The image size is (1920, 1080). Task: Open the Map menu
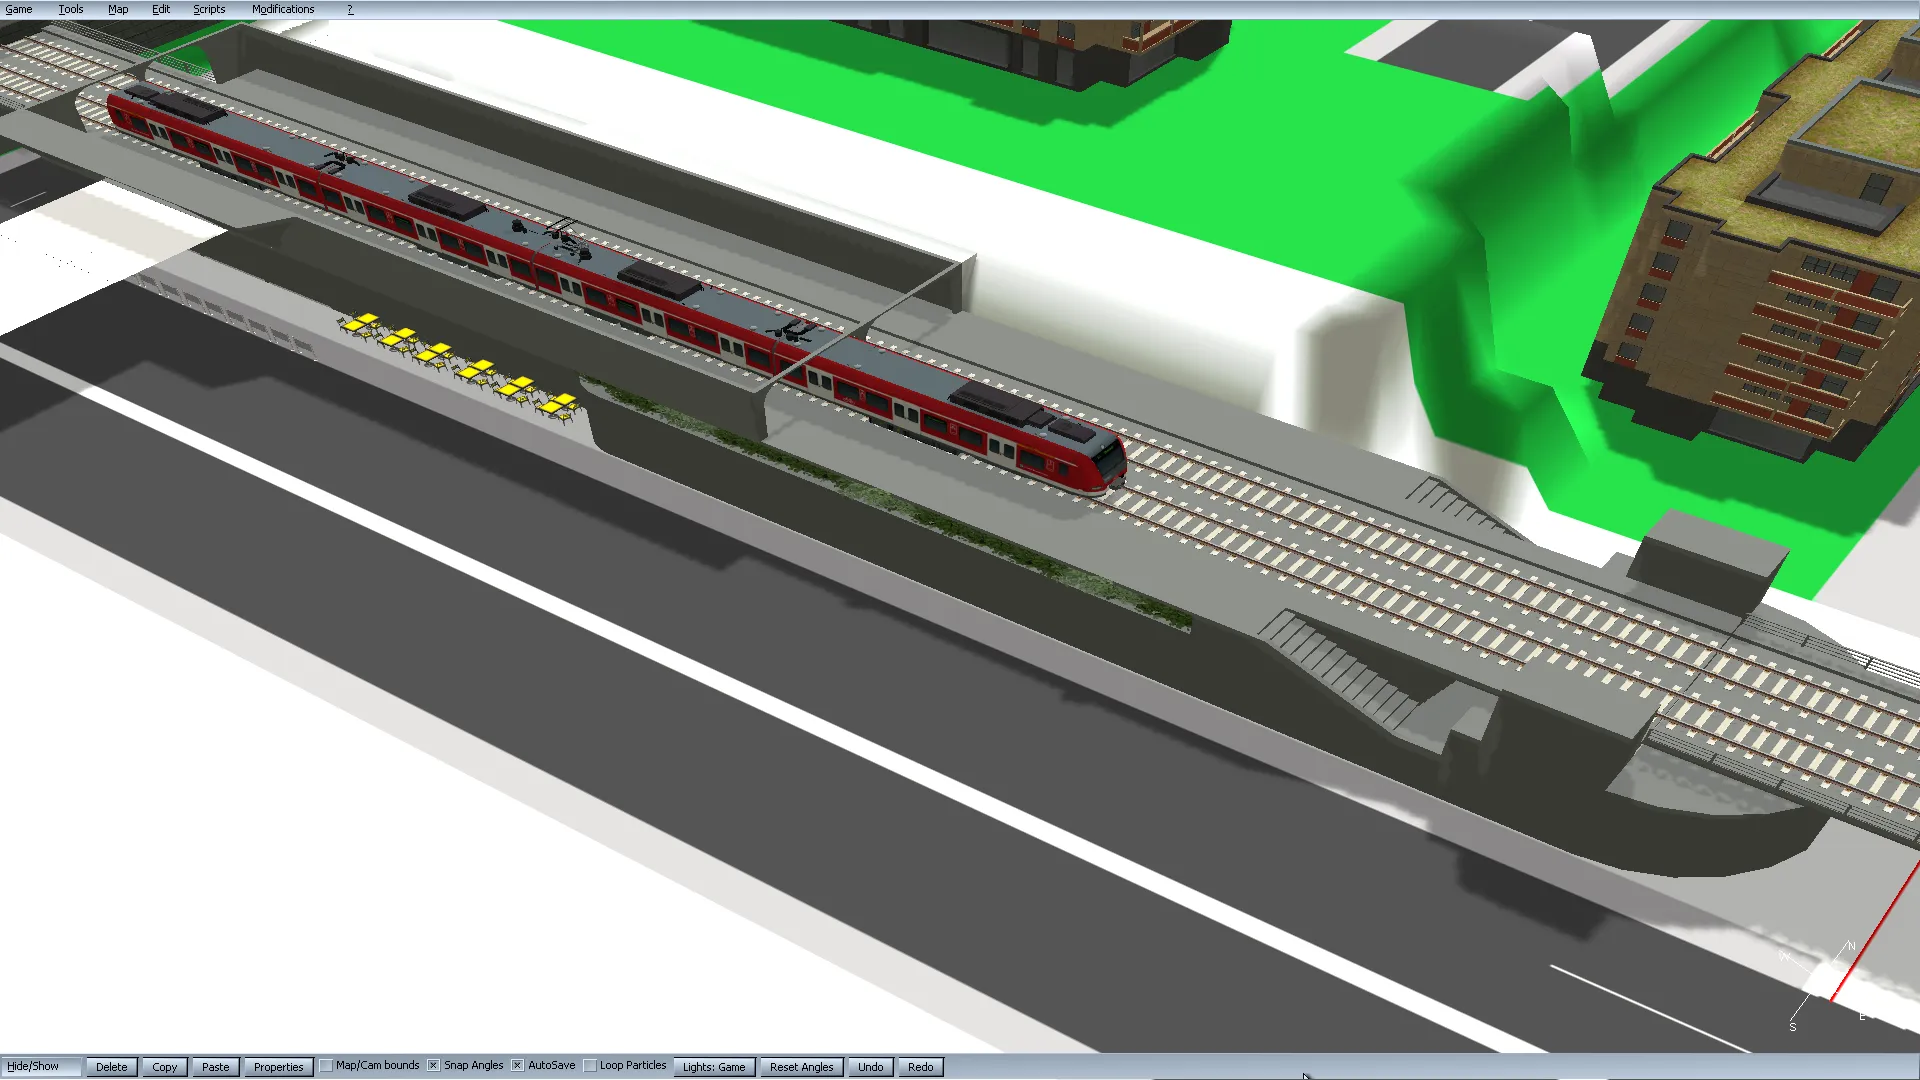[118, 9]
